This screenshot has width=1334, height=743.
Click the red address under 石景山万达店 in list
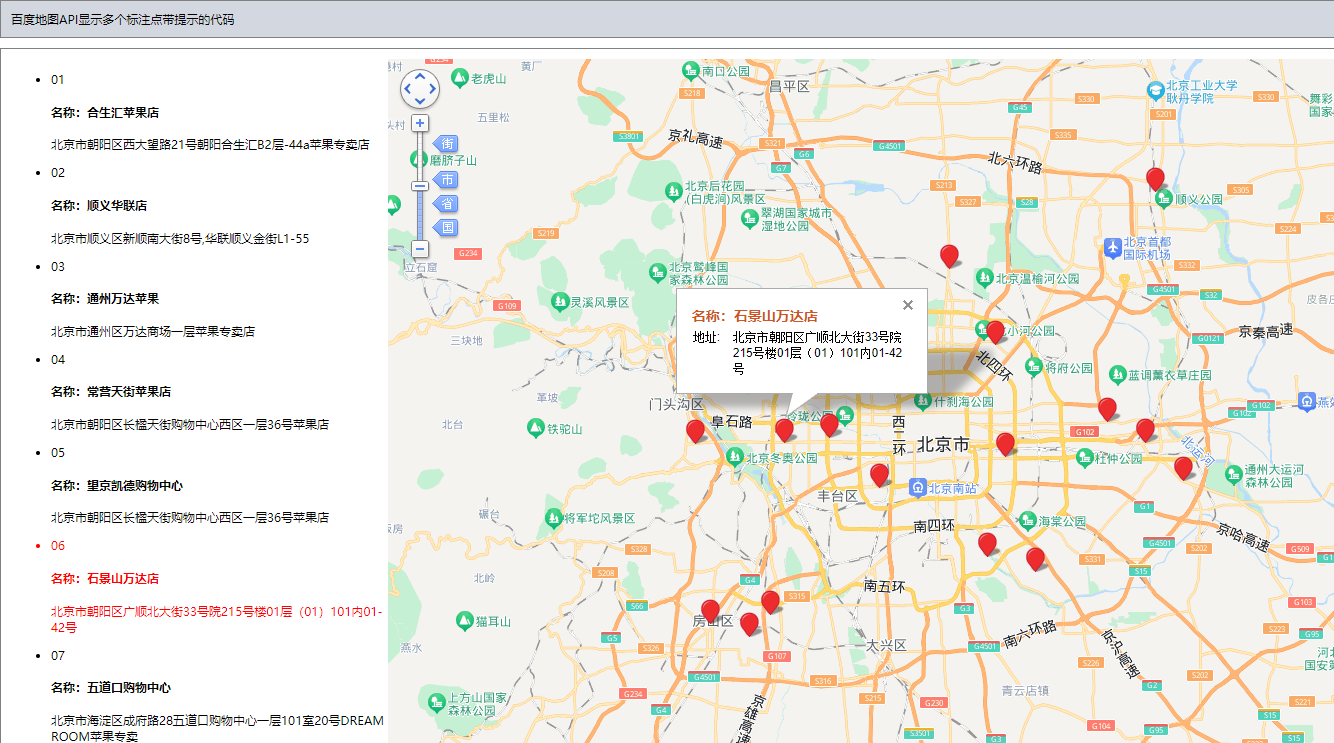tap(216, 619)
